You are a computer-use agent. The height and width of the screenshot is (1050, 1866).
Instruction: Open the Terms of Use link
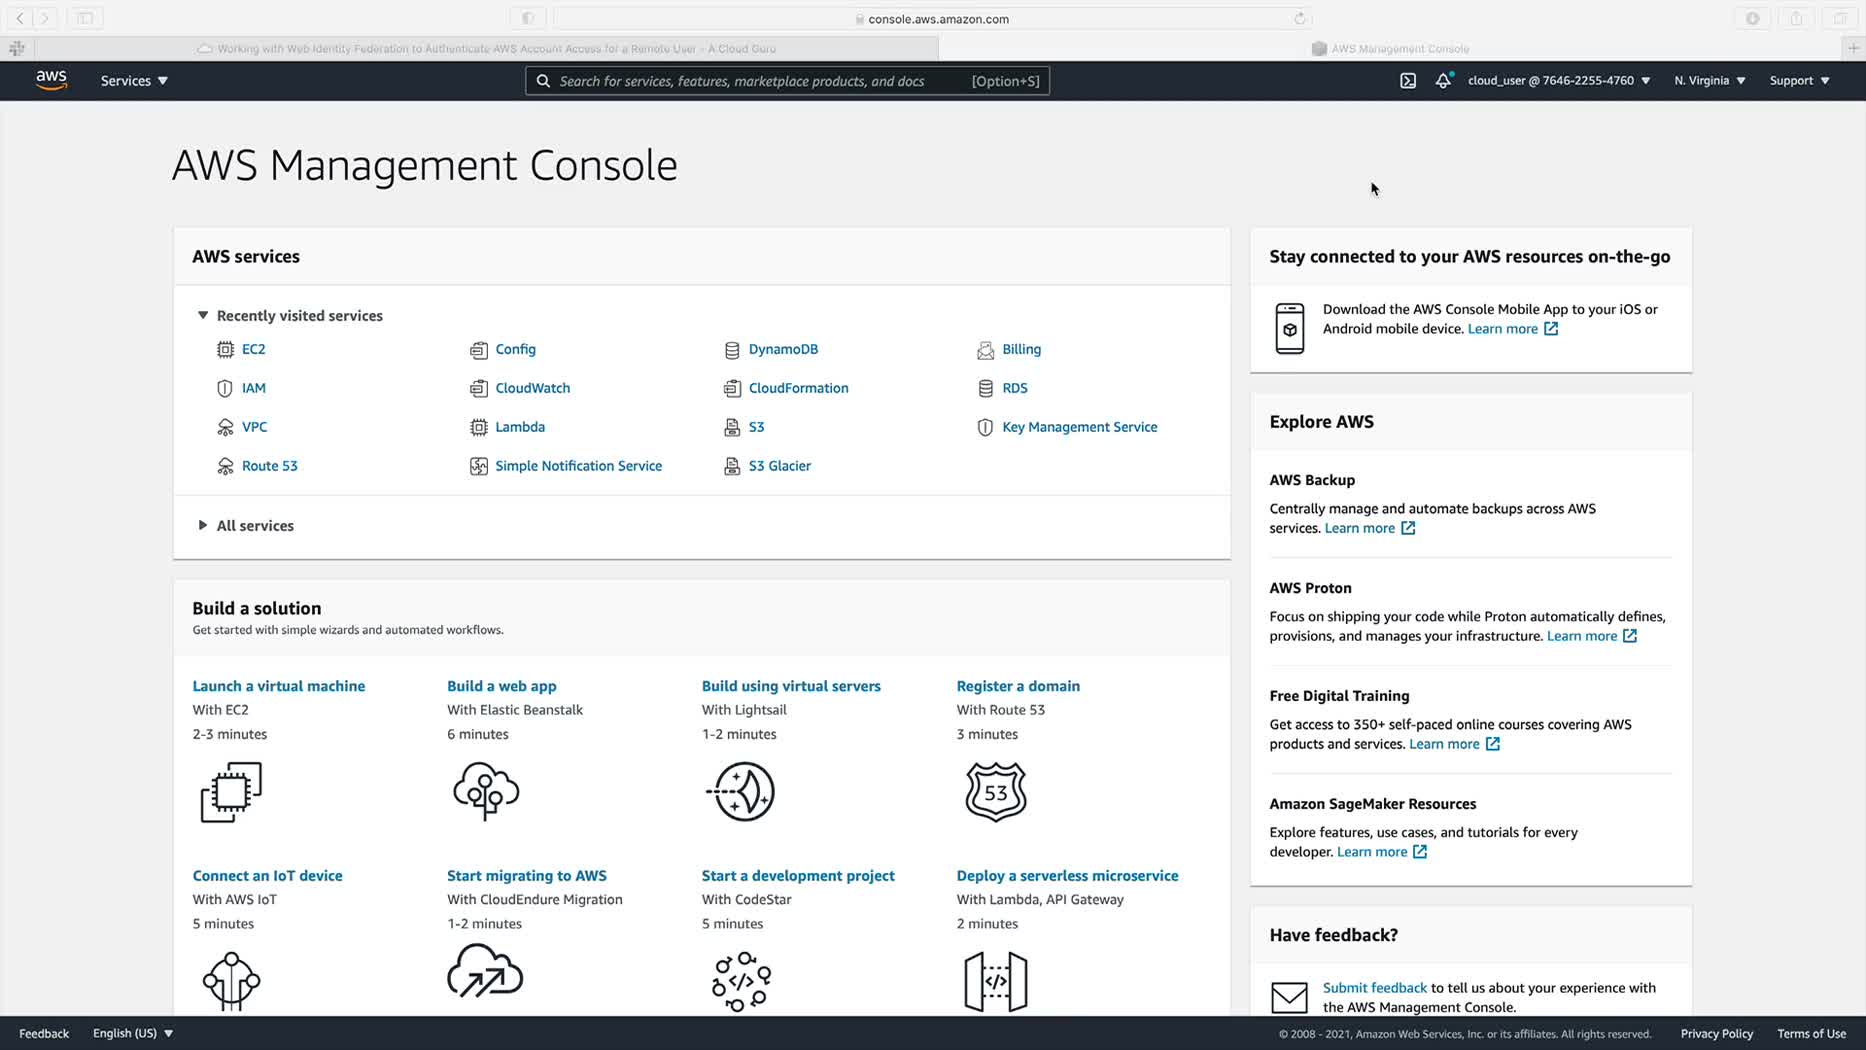tap(1812, 1033)
